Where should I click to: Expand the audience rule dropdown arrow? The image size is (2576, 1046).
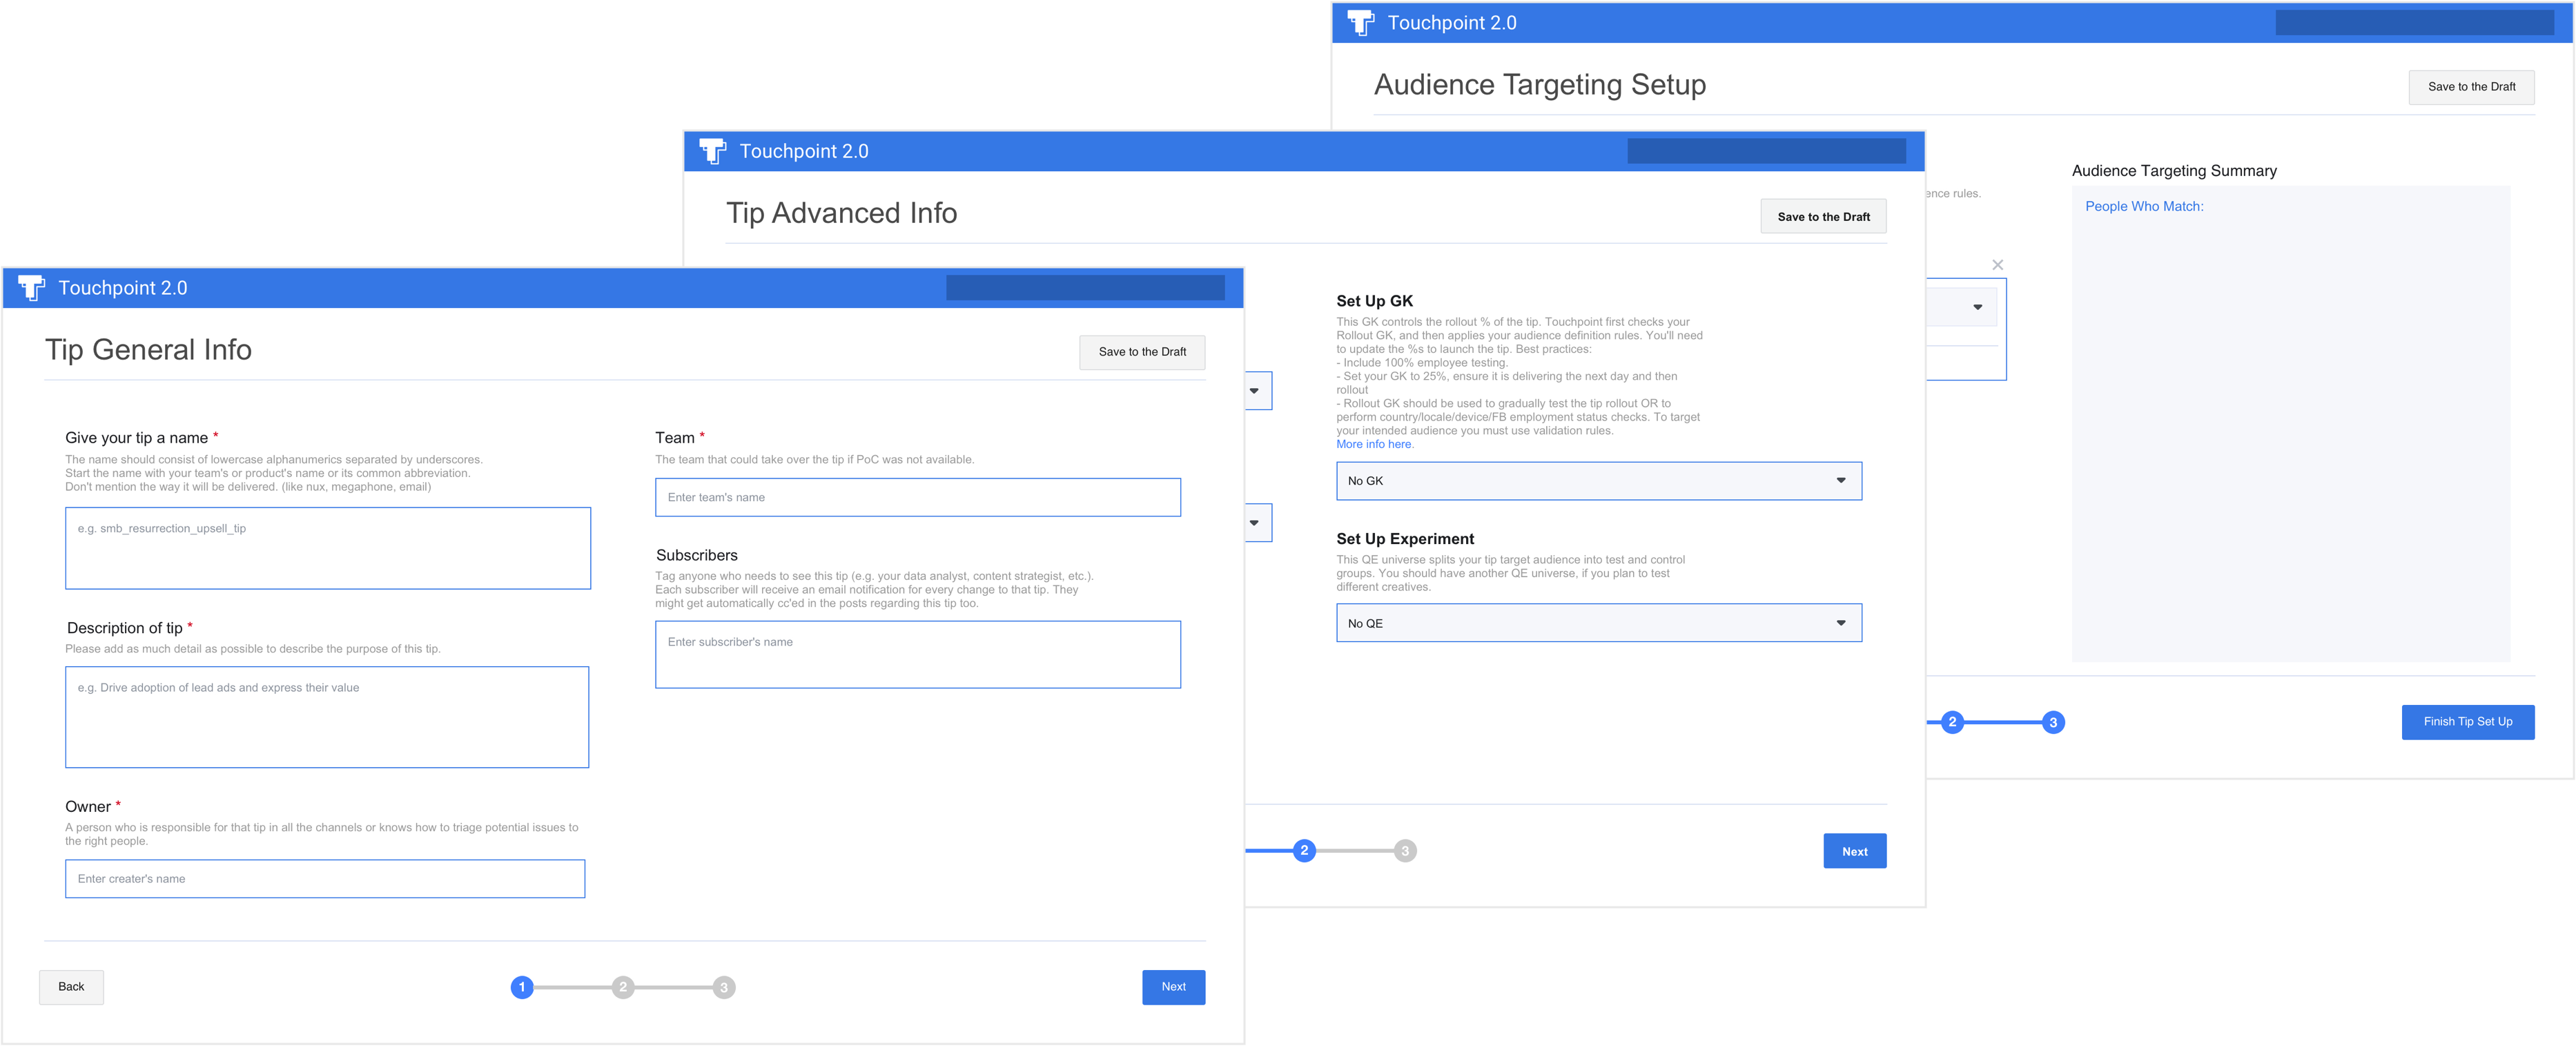point(1977,307)
